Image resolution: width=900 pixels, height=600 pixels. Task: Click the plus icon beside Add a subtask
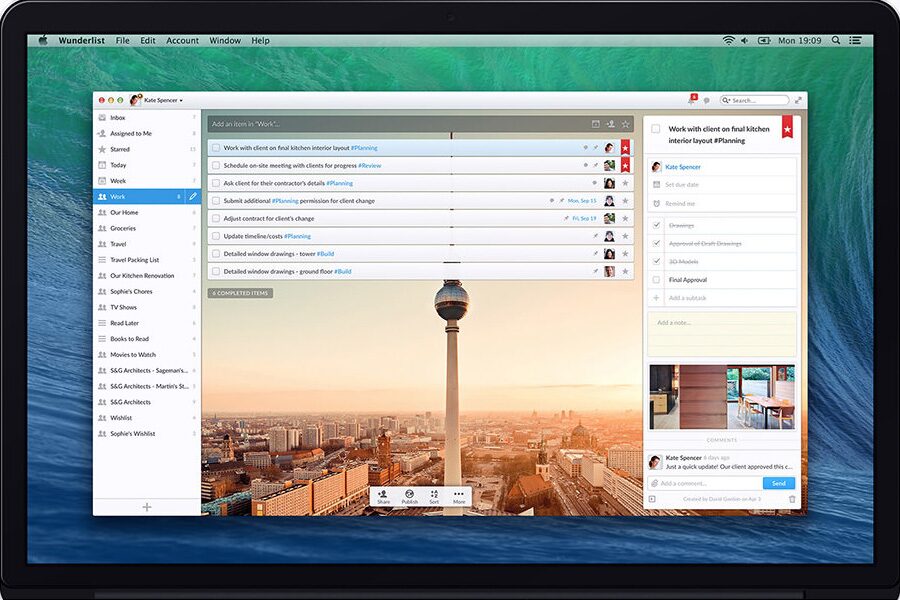[x=656, y=297]
